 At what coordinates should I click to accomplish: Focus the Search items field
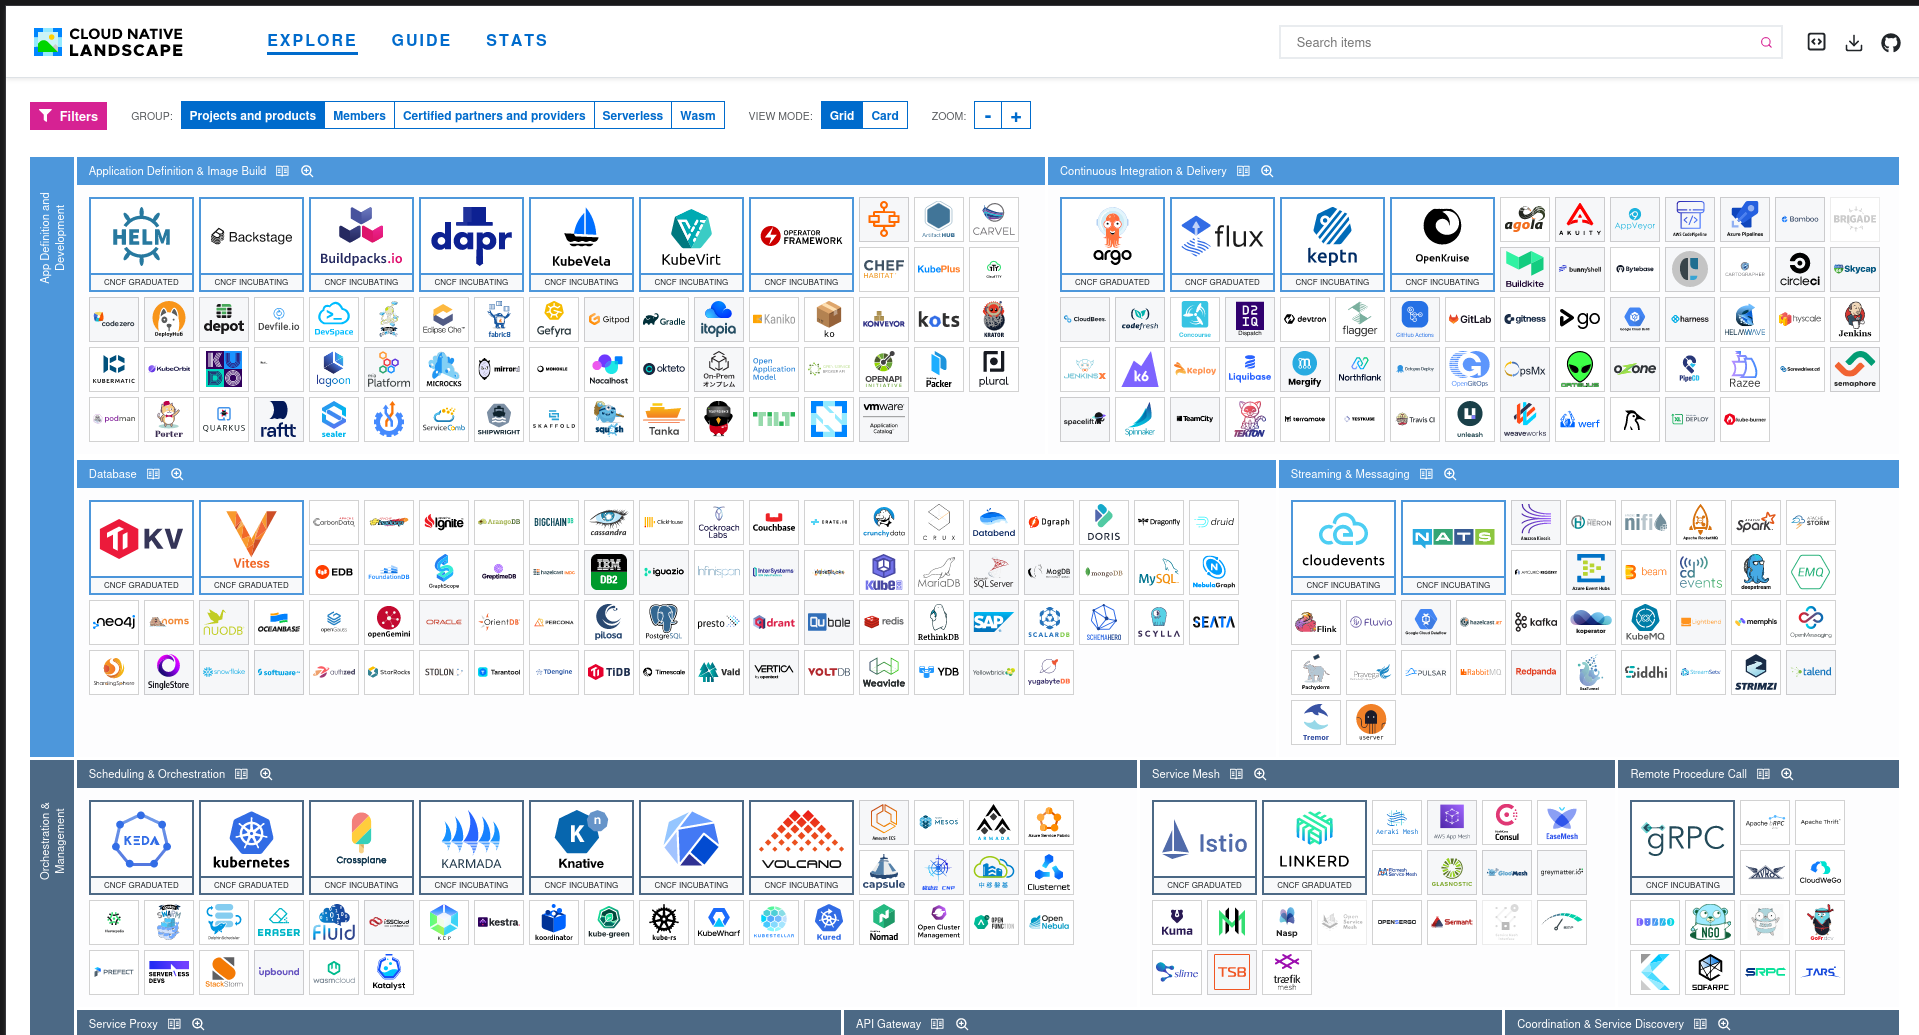tap(1530, 42)
